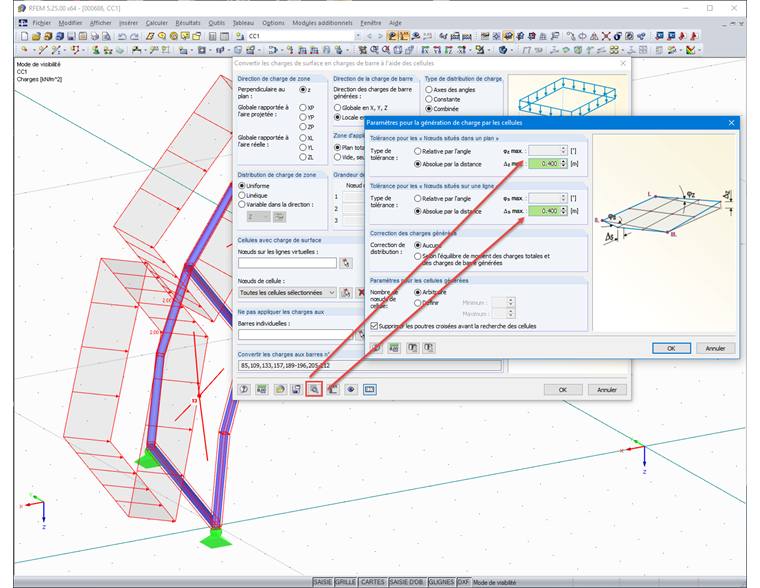The width and height of the screenshot is (760, 588).
Task: Choose Linéaire zone load distribution
Action: coord(242,195)
